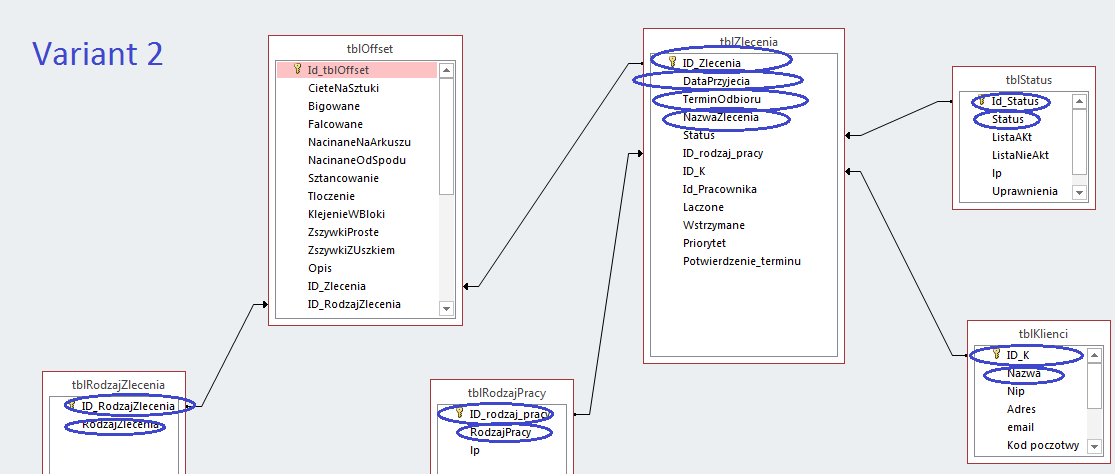Click the primary key icon beside Id_tblOffset
The height and width of the screenshot is (474, 1115).
pos(298,69)
